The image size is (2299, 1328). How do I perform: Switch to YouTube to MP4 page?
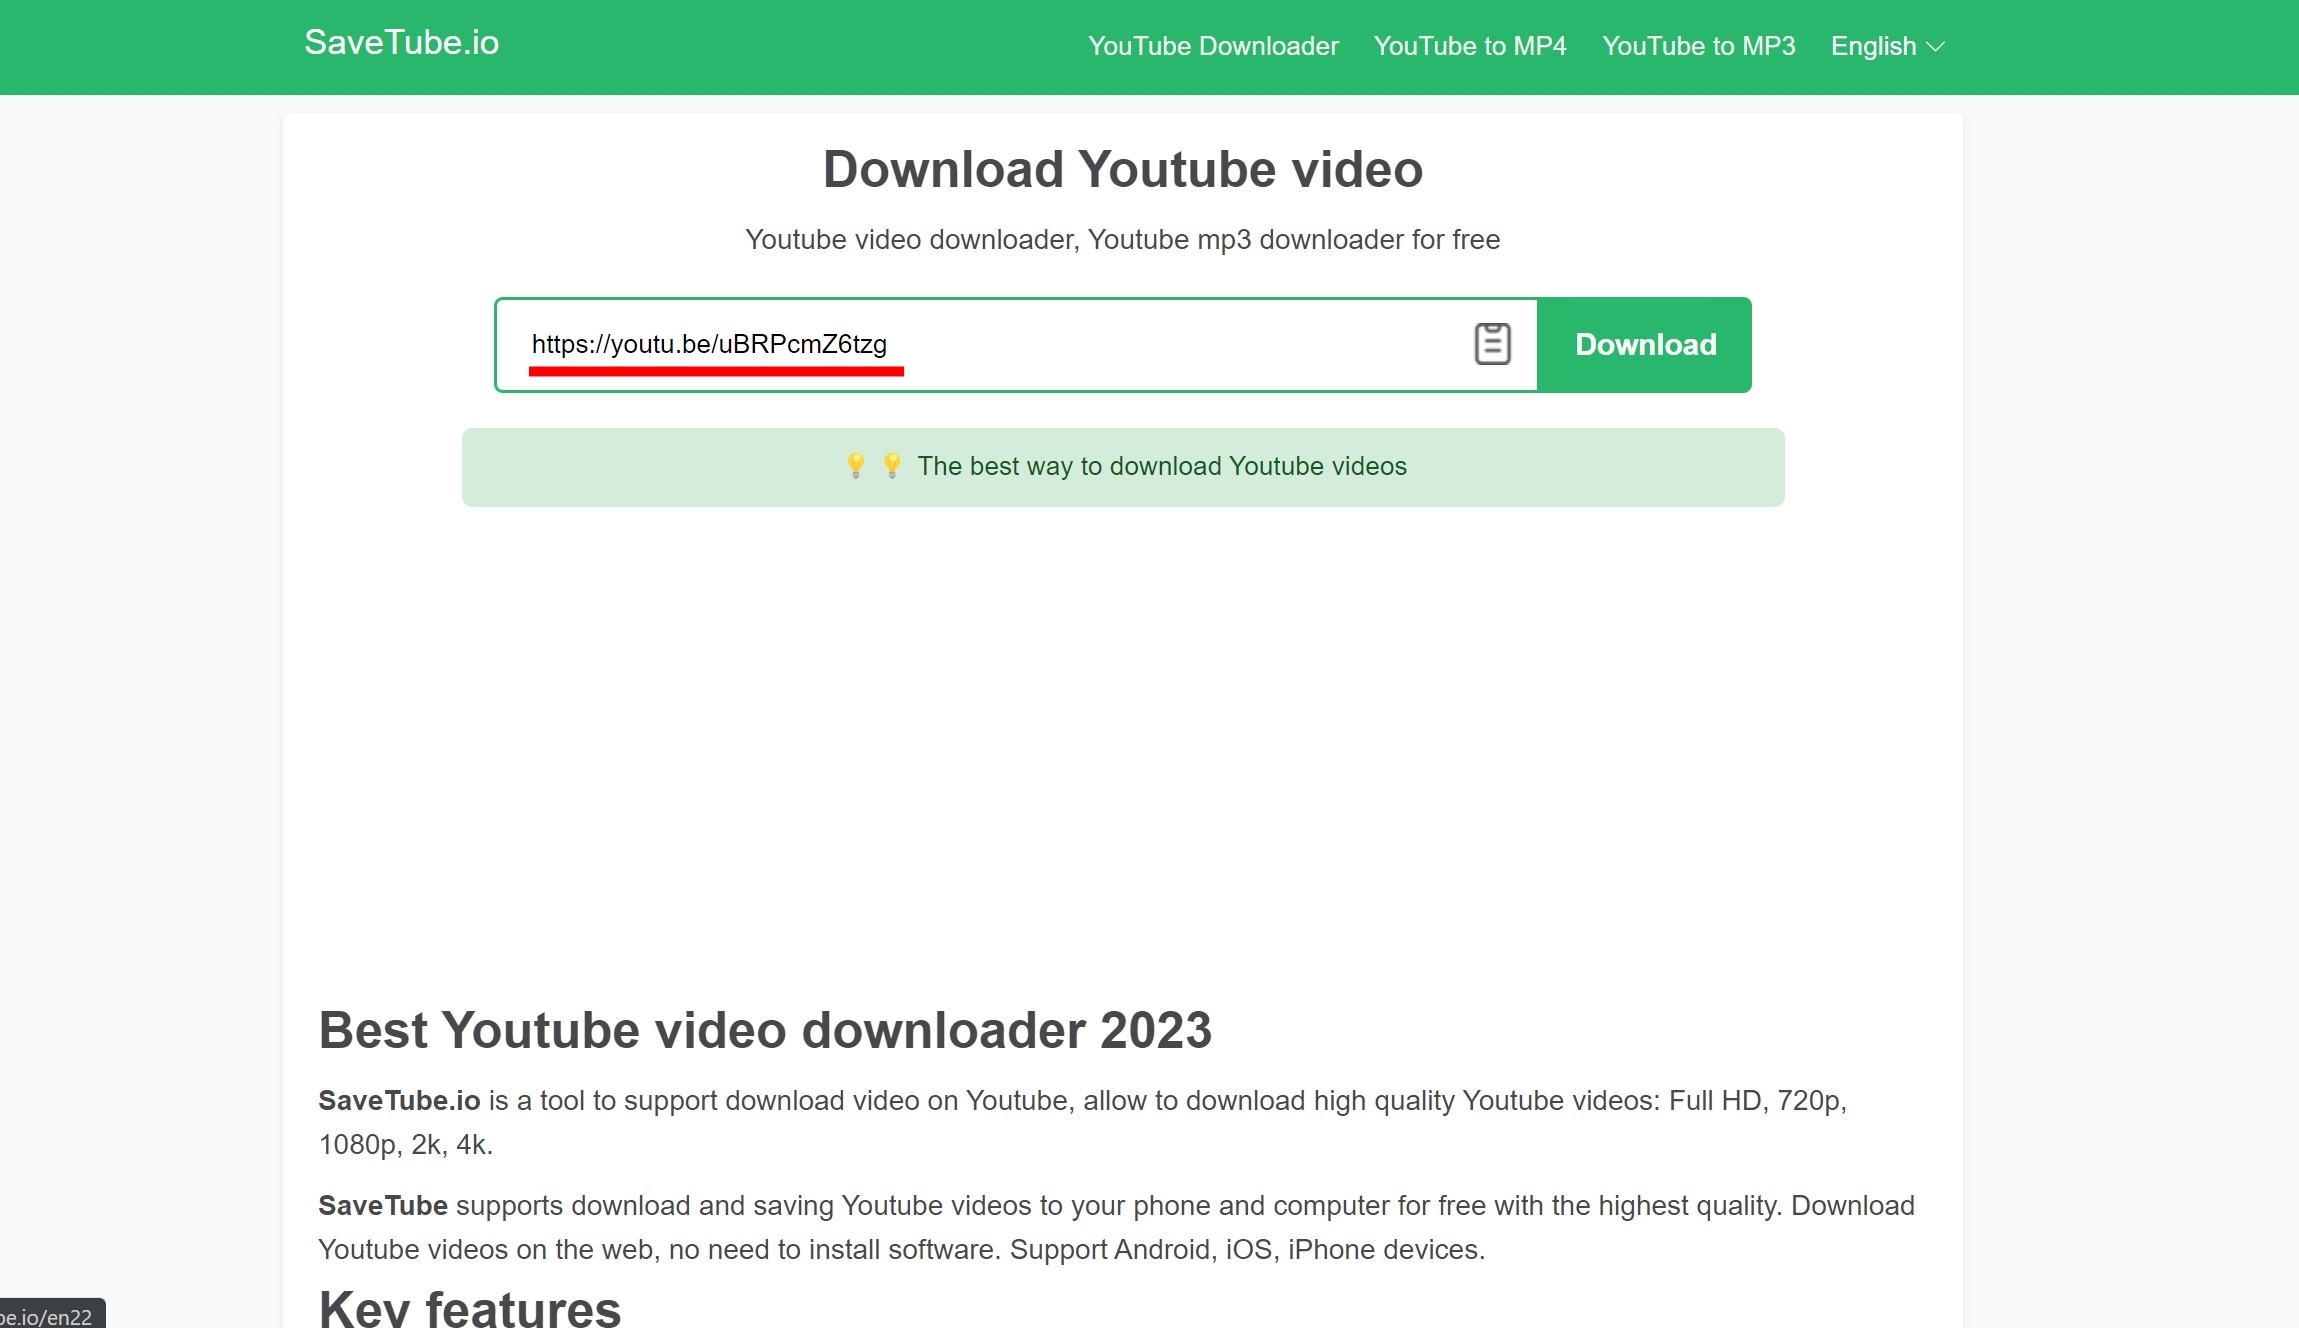pyautogui.click(x=1470, y=46)
